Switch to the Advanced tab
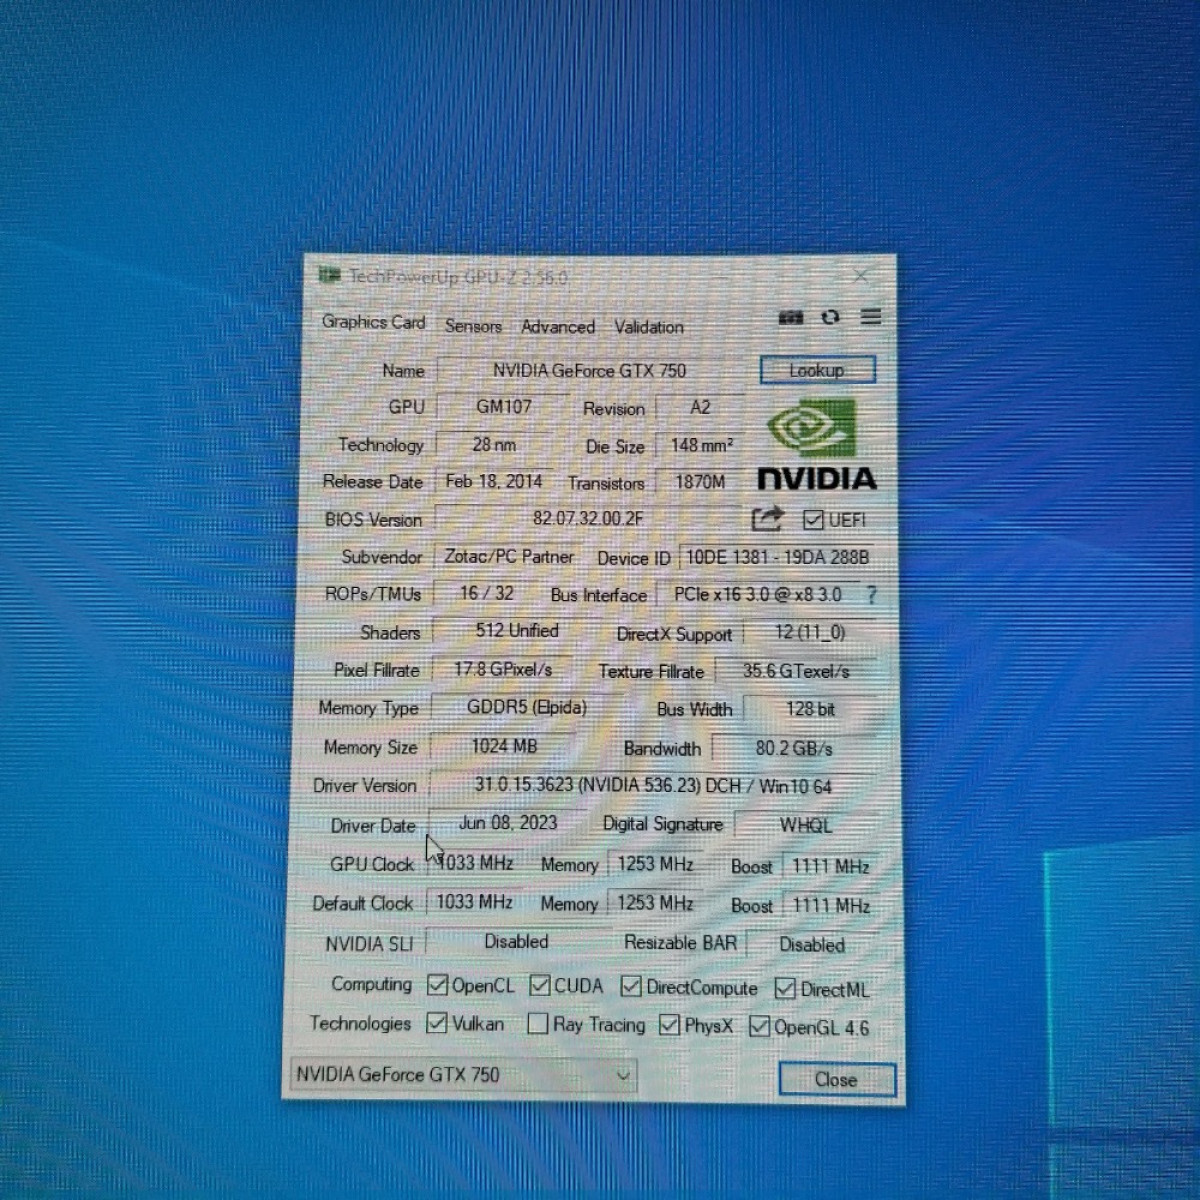The height and width of the screenshot is (1200, 1200). (x=558, y=327)
